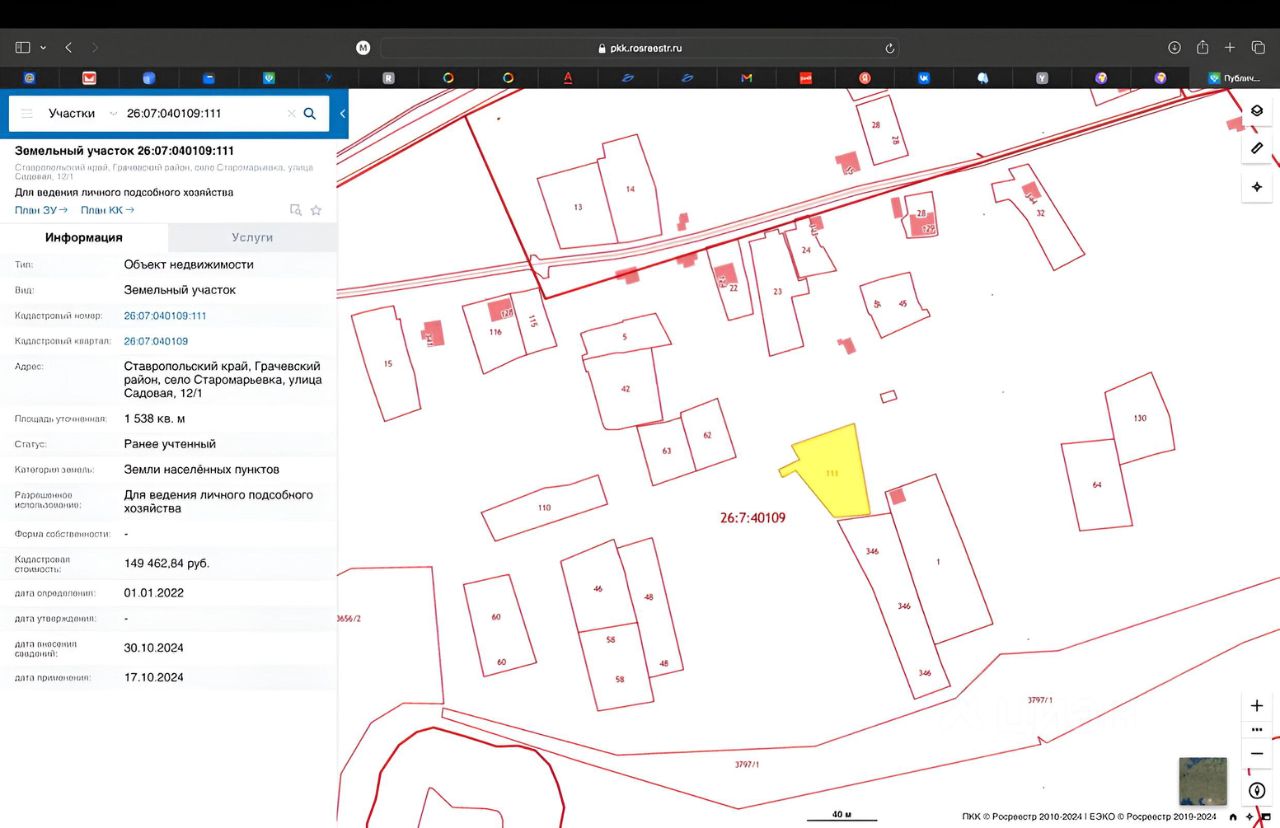Open the Gmail M pinned tab
The height and width of the screenshot is (828, 1280).
coord(746,78)
